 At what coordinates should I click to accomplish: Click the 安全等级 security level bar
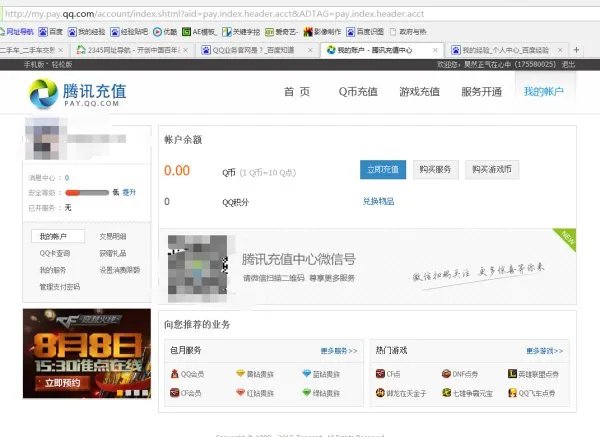point(87,192)
